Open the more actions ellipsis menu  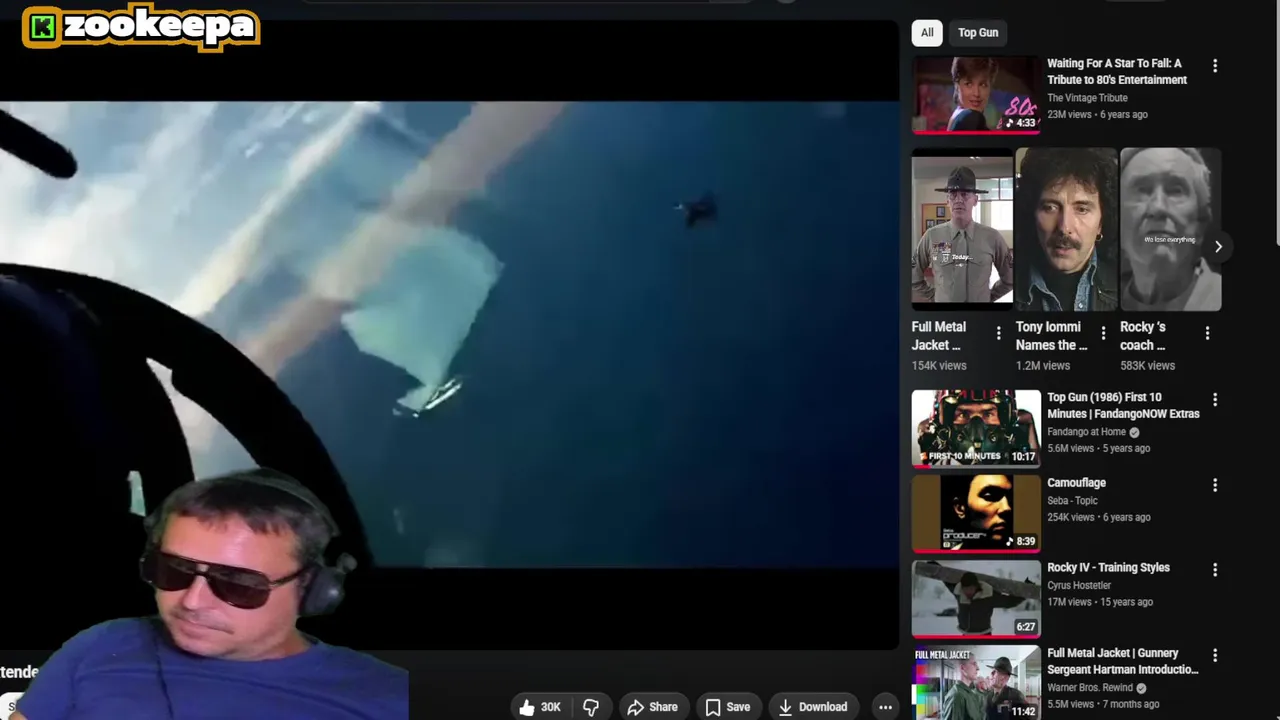point(885,707)
